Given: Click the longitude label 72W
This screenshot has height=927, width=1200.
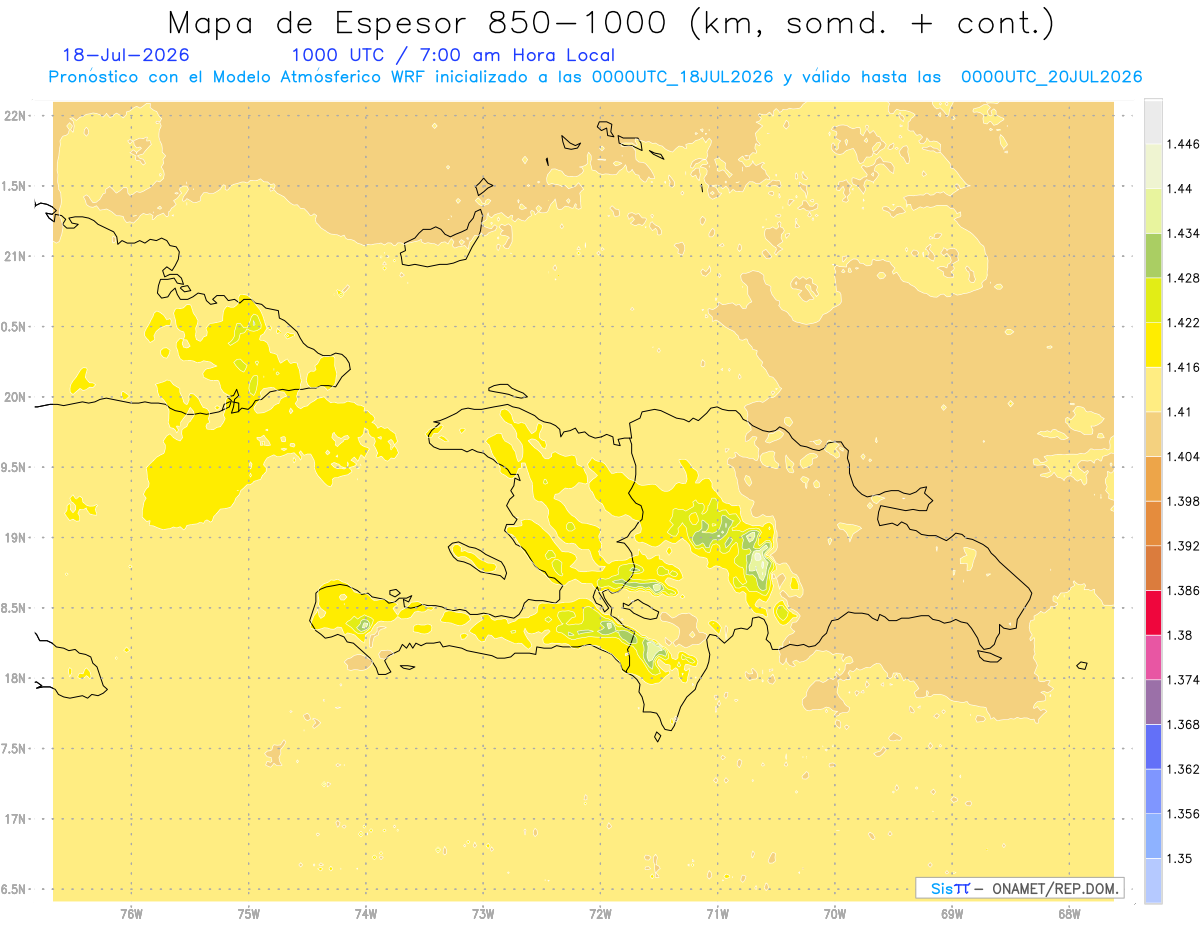Looking at the screenshot, I should click(x=600, y=914).
